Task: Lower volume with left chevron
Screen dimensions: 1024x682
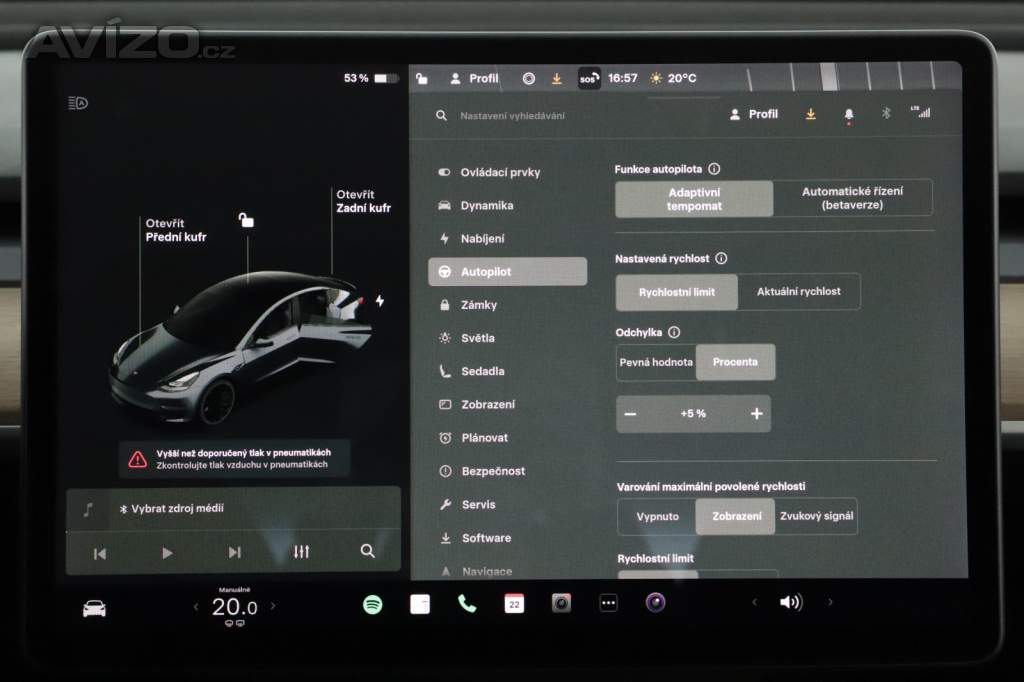Action: pyautogui.click(x=755, y=602)
